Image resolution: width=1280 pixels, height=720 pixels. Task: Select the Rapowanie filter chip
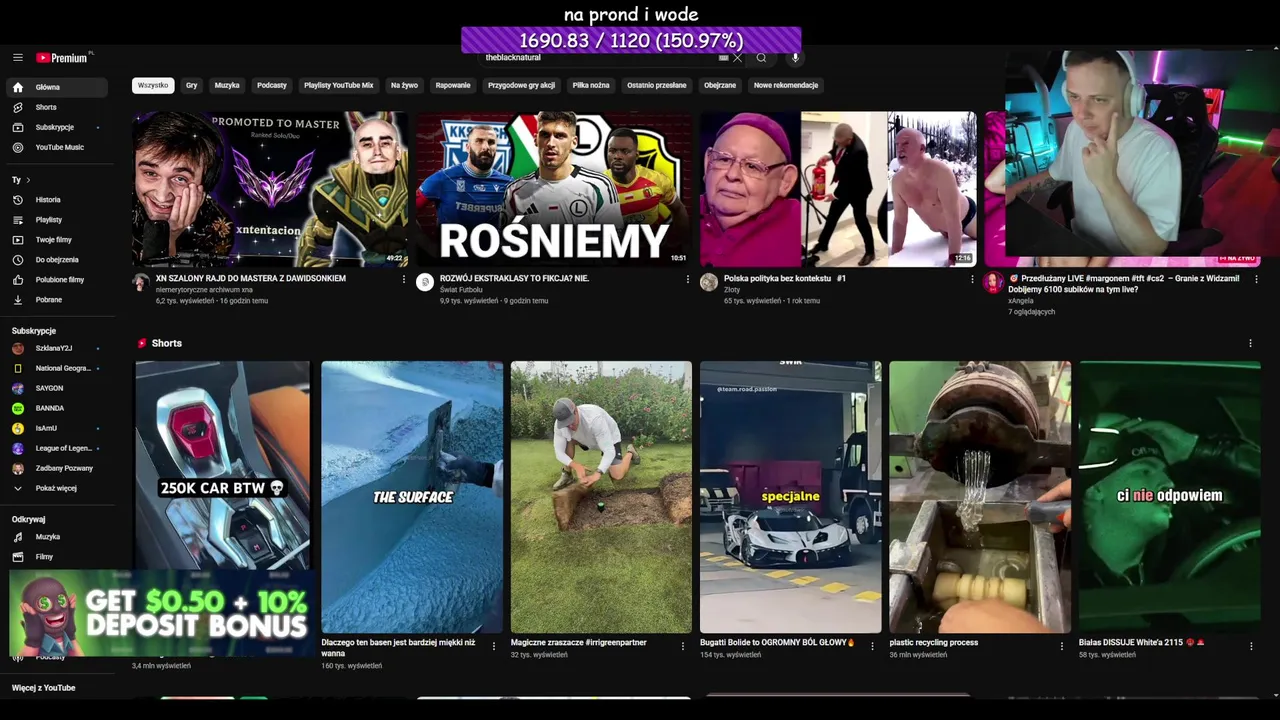click(453, 86)
